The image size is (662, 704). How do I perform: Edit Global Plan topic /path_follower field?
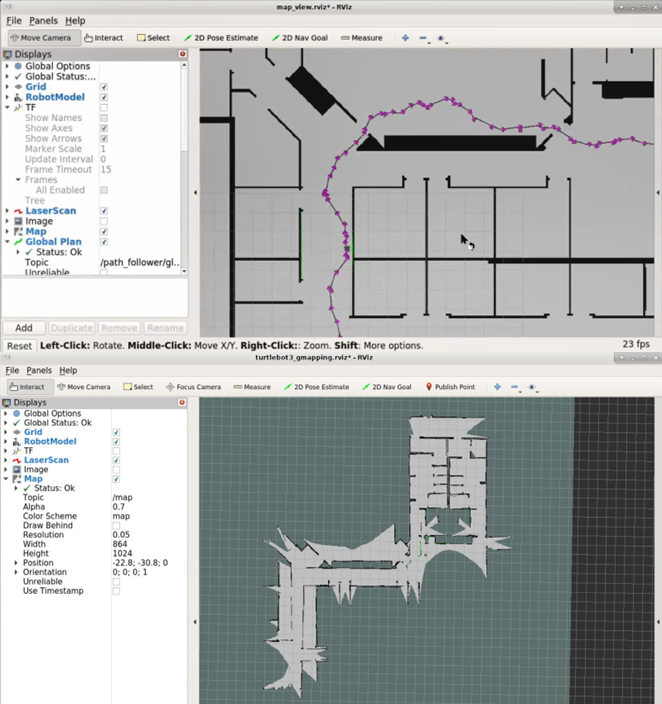(x=140, y=262)
